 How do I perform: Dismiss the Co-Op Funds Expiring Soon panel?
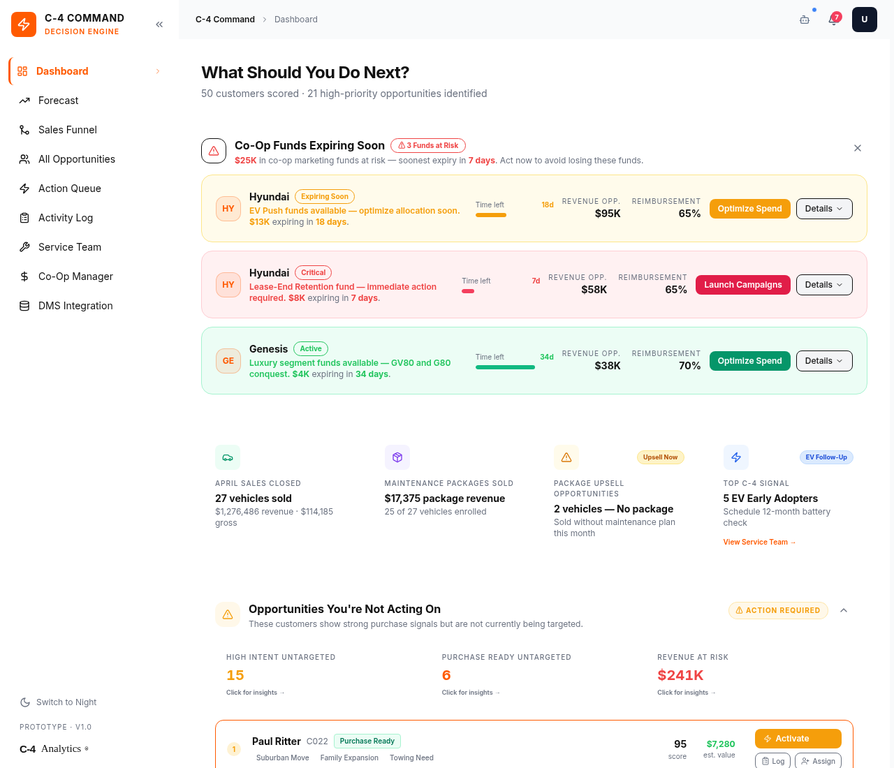[x=858, y=148]
